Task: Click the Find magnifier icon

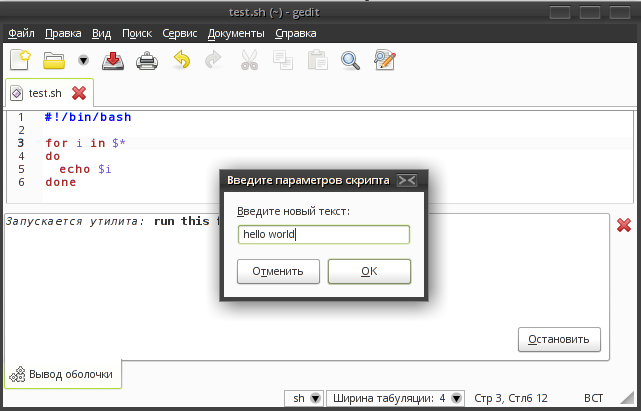Action: point(351,61)
